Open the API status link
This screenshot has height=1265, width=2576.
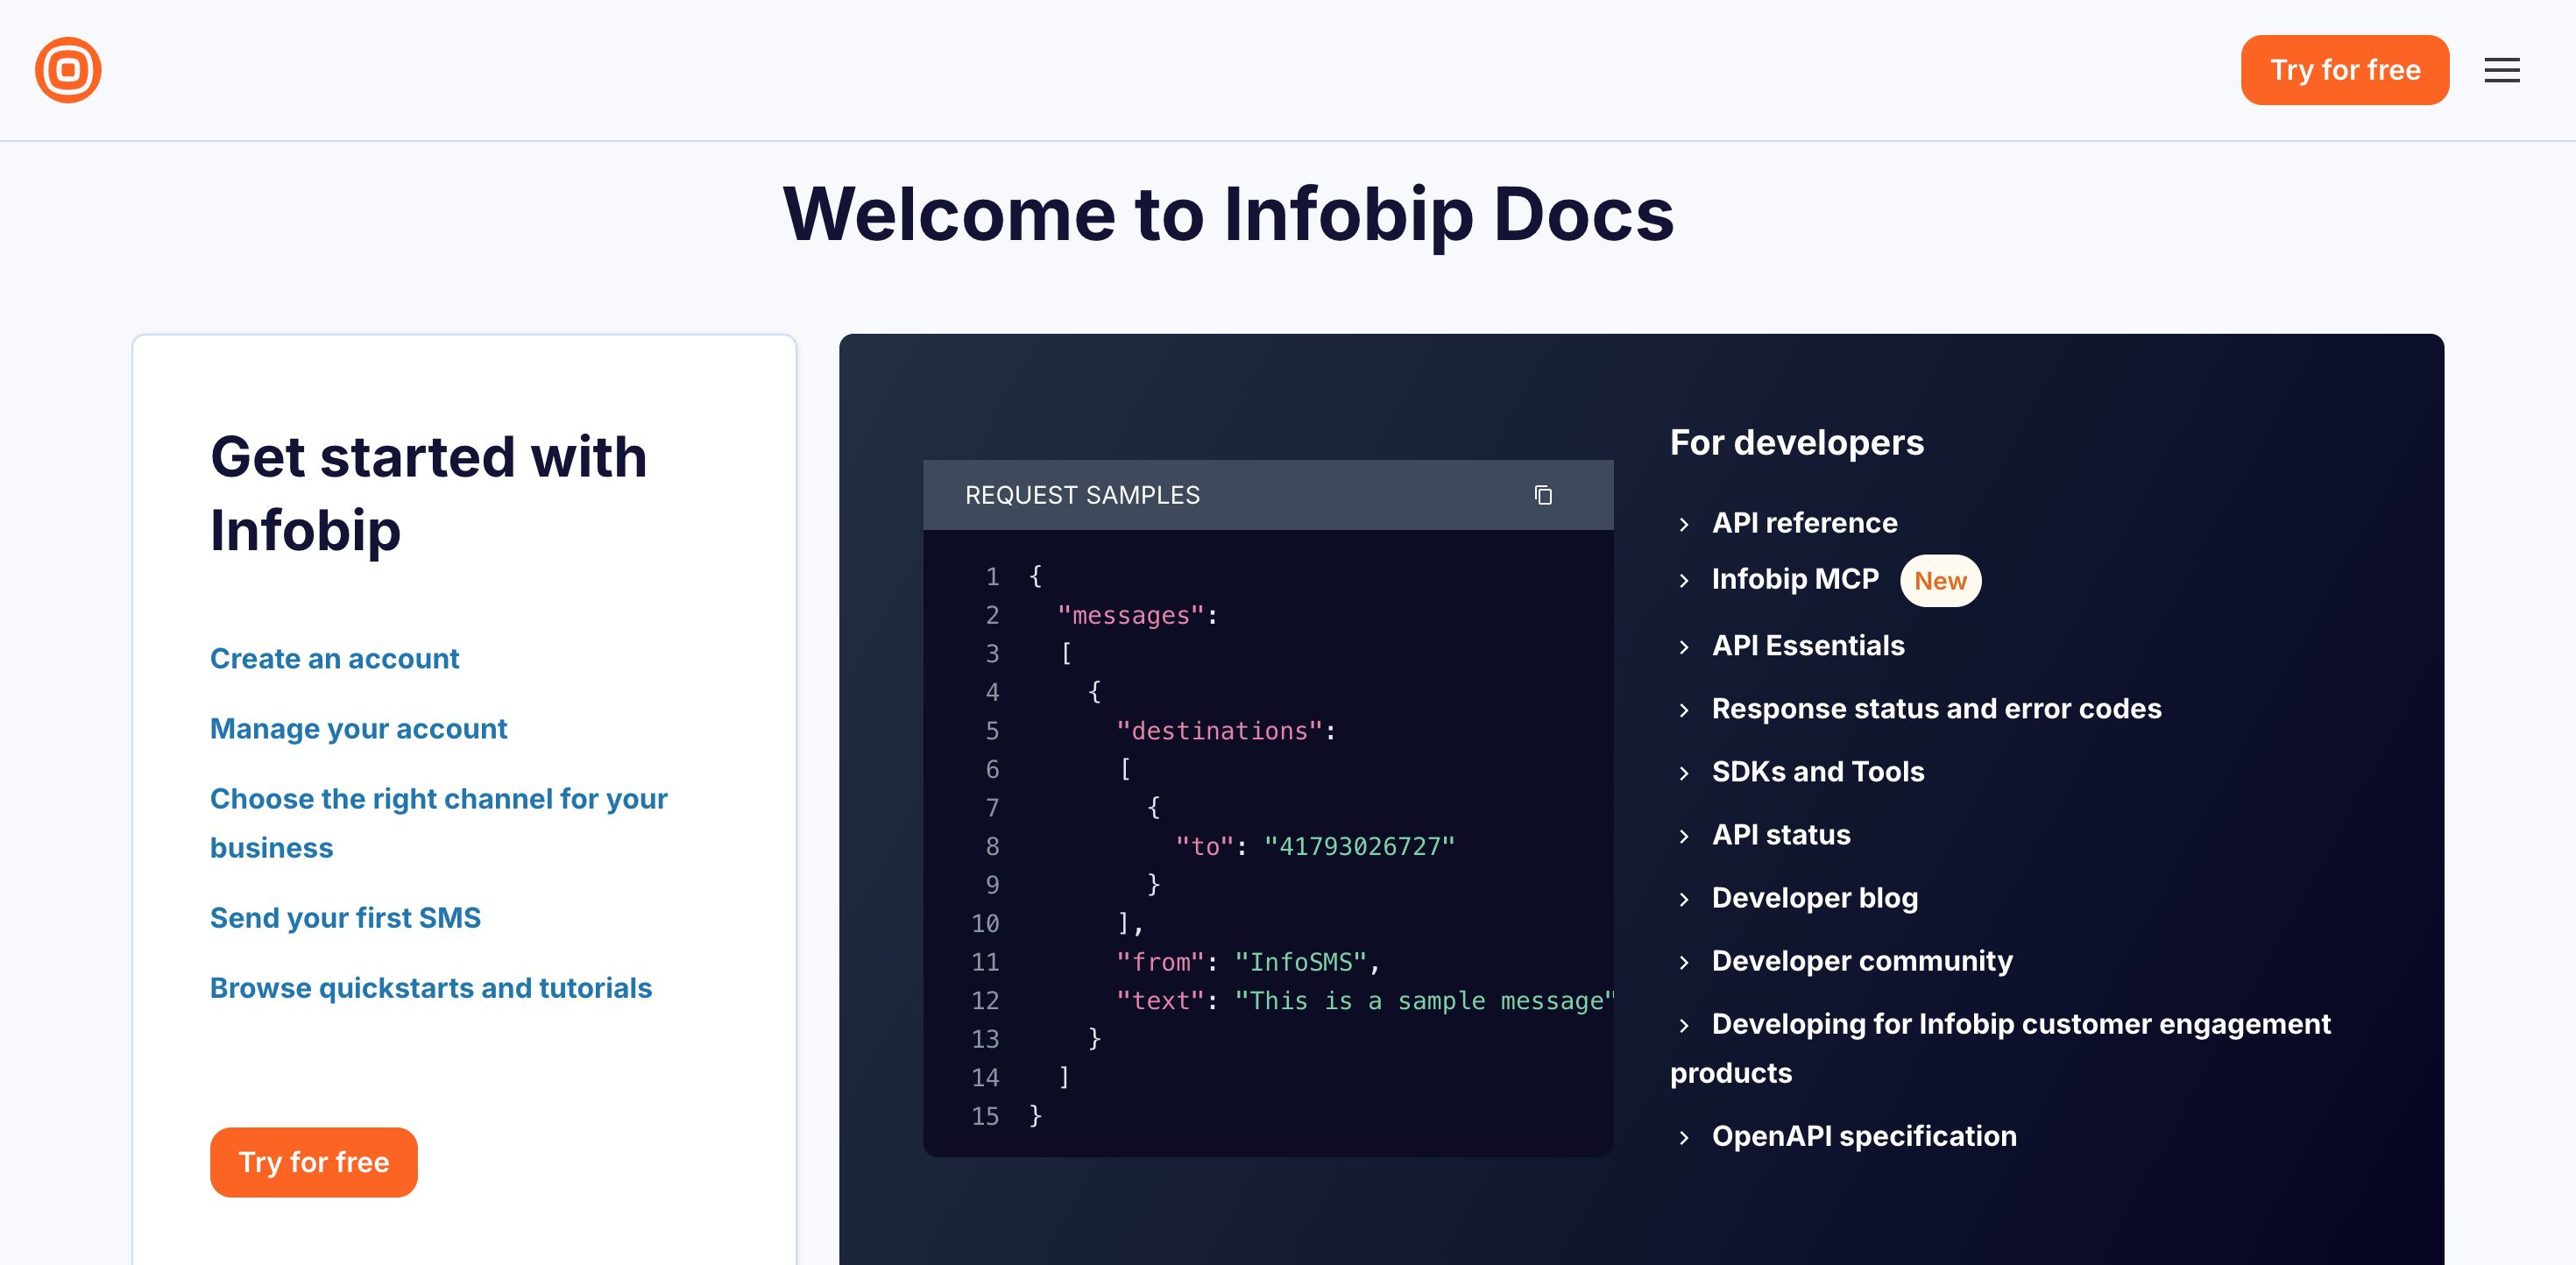(1780, 835)
